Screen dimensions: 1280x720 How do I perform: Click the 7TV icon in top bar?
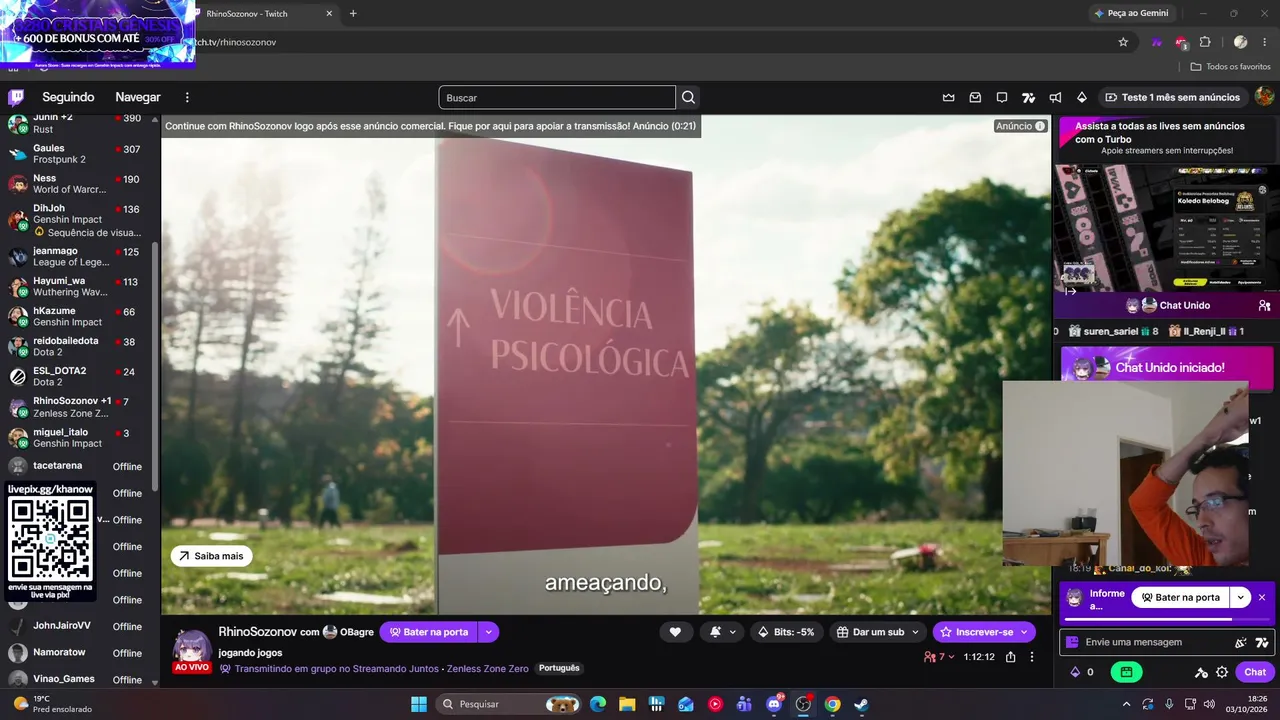coord(1028,97)
